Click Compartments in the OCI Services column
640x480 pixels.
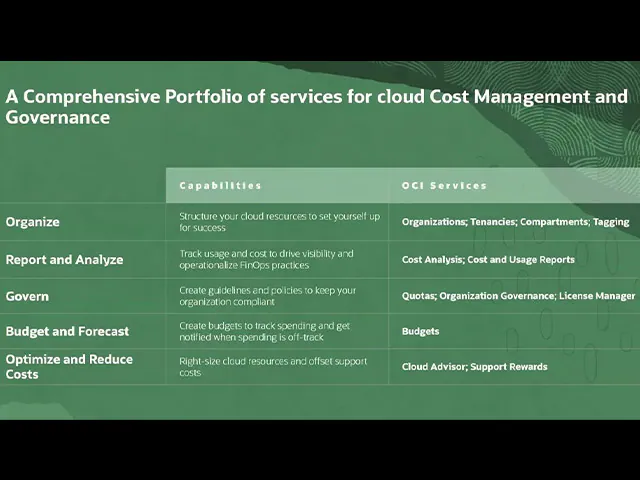pos(553,222)
